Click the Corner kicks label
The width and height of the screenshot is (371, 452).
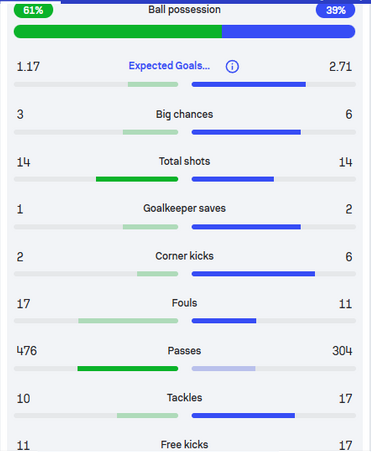coord(184,256)
